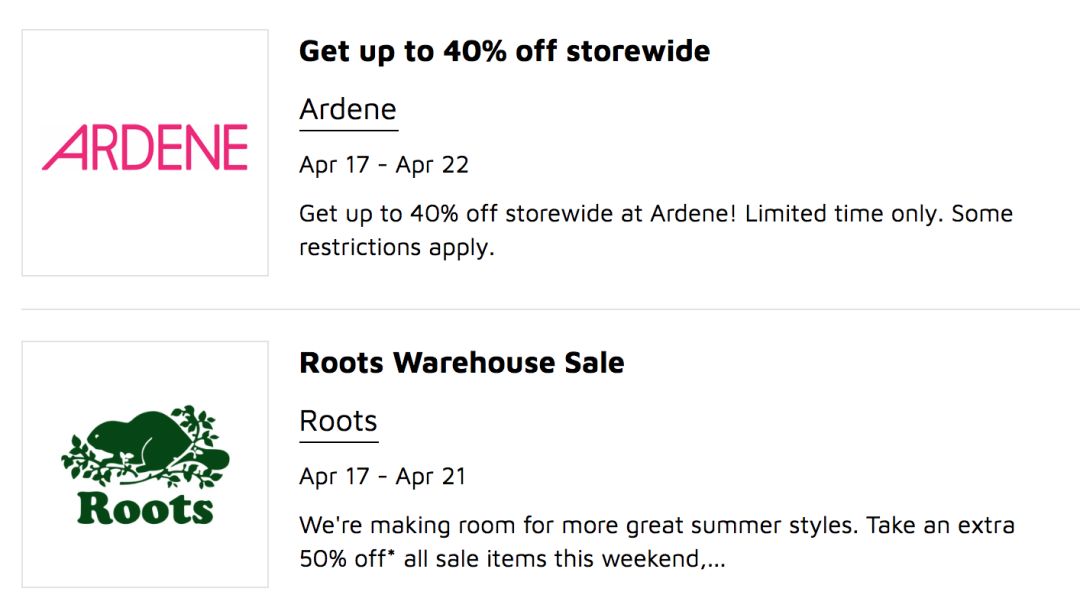Click the 'Apr 22' end date of Ardene deal
Image resolution: width=1080 pixels, height=608 pixels.
(432, 165)
